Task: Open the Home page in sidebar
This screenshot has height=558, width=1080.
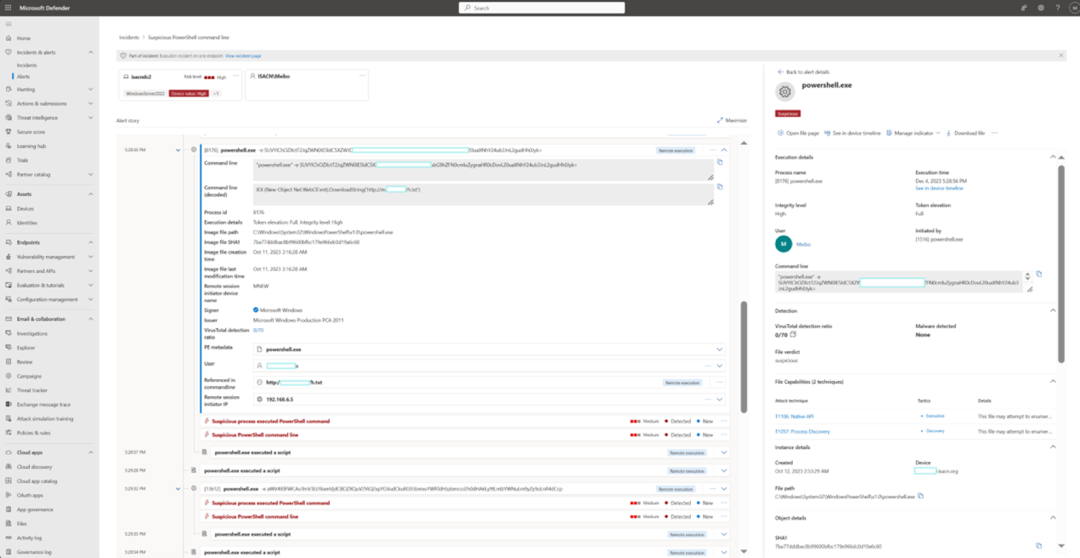Action: coord(23,38)
